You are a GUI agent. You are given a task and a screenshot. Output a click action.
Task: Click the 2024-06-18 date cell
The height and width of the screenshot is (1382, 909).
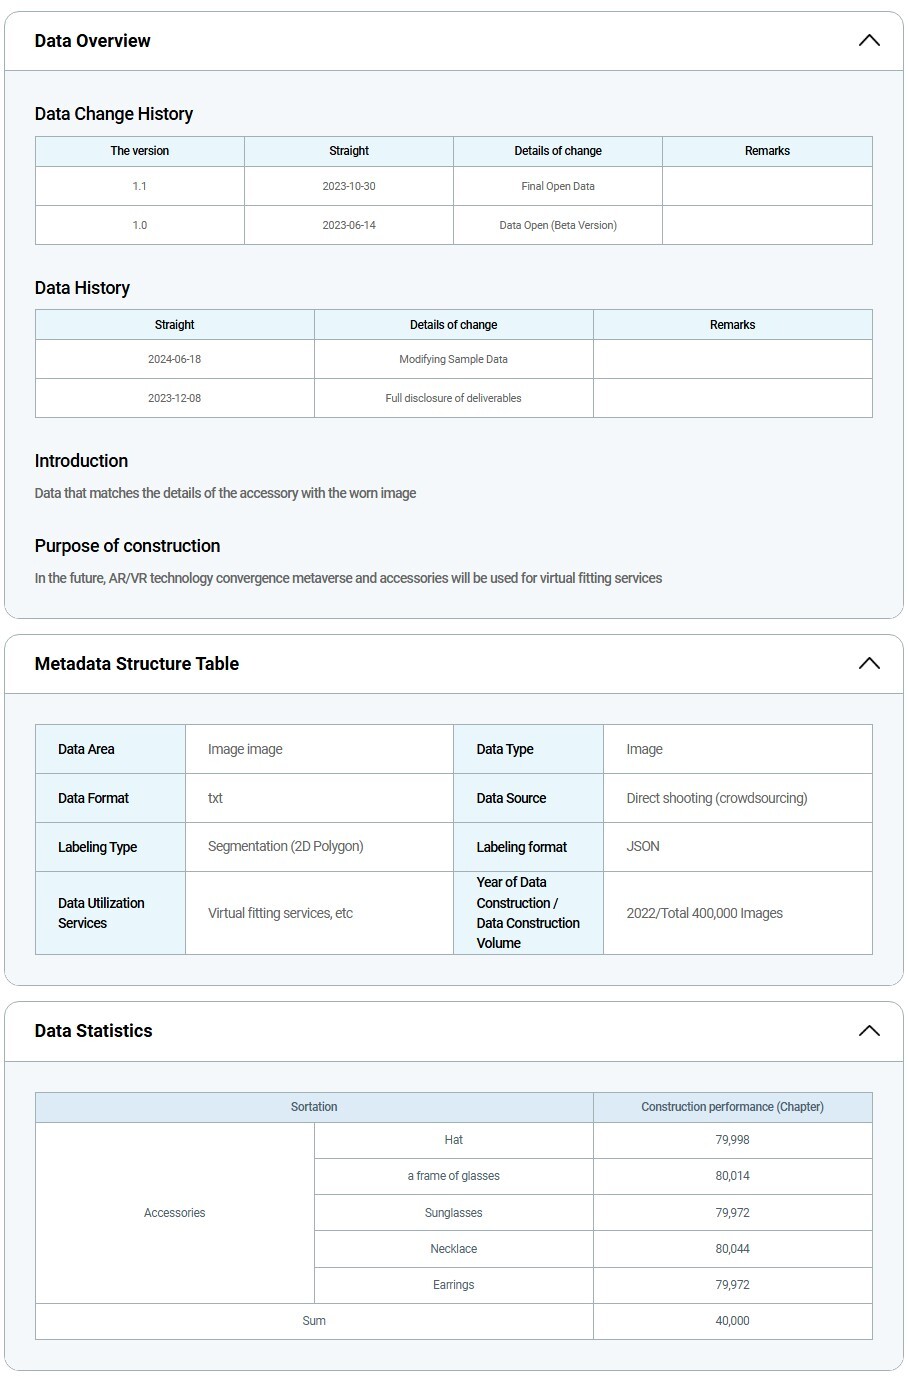tap(174, 359)
